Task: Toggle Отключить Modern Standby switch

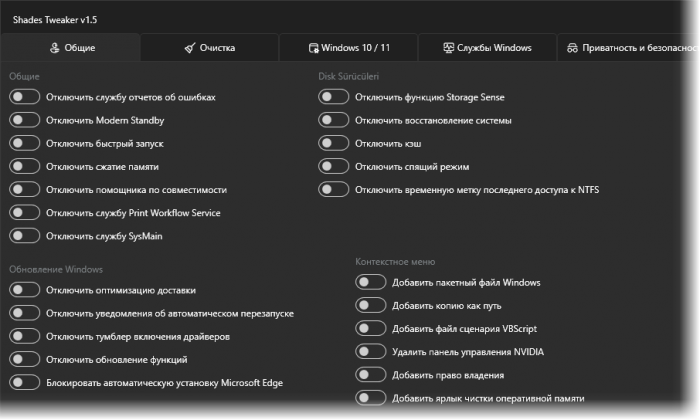Action: click(24, 120)
